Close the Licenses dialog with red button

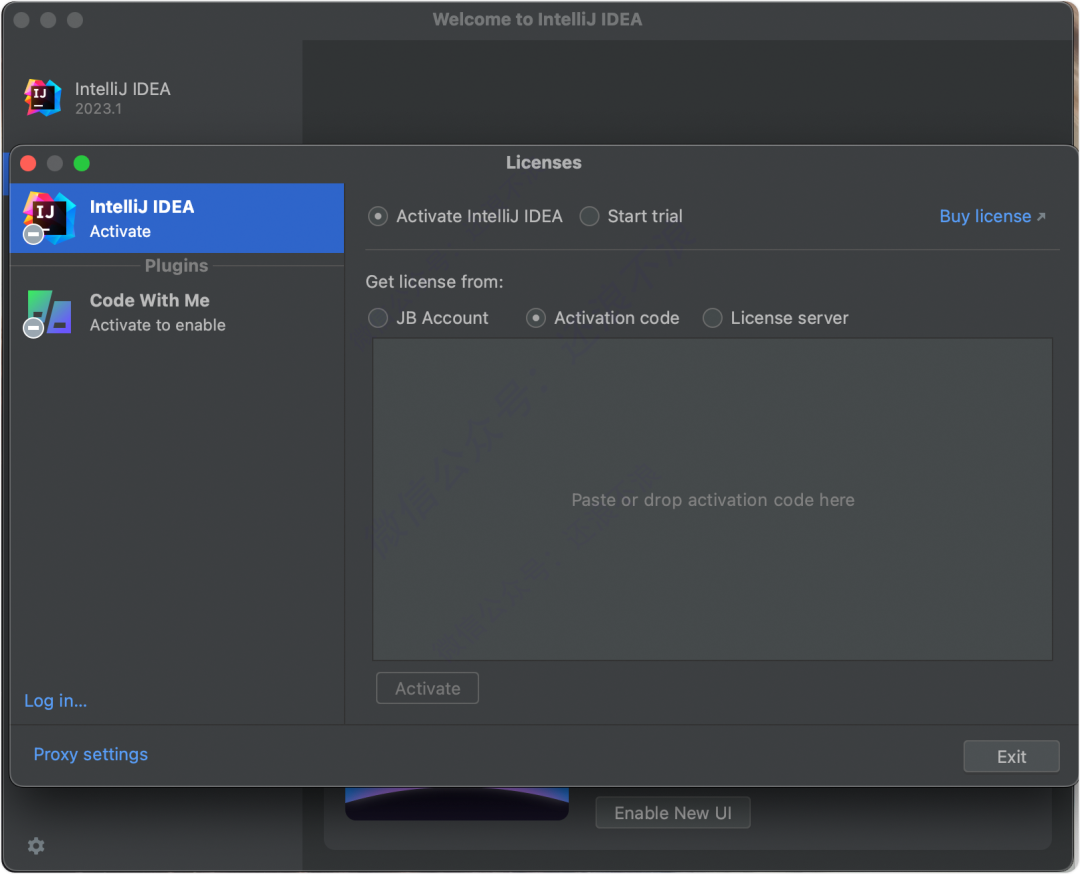point(28,163)
